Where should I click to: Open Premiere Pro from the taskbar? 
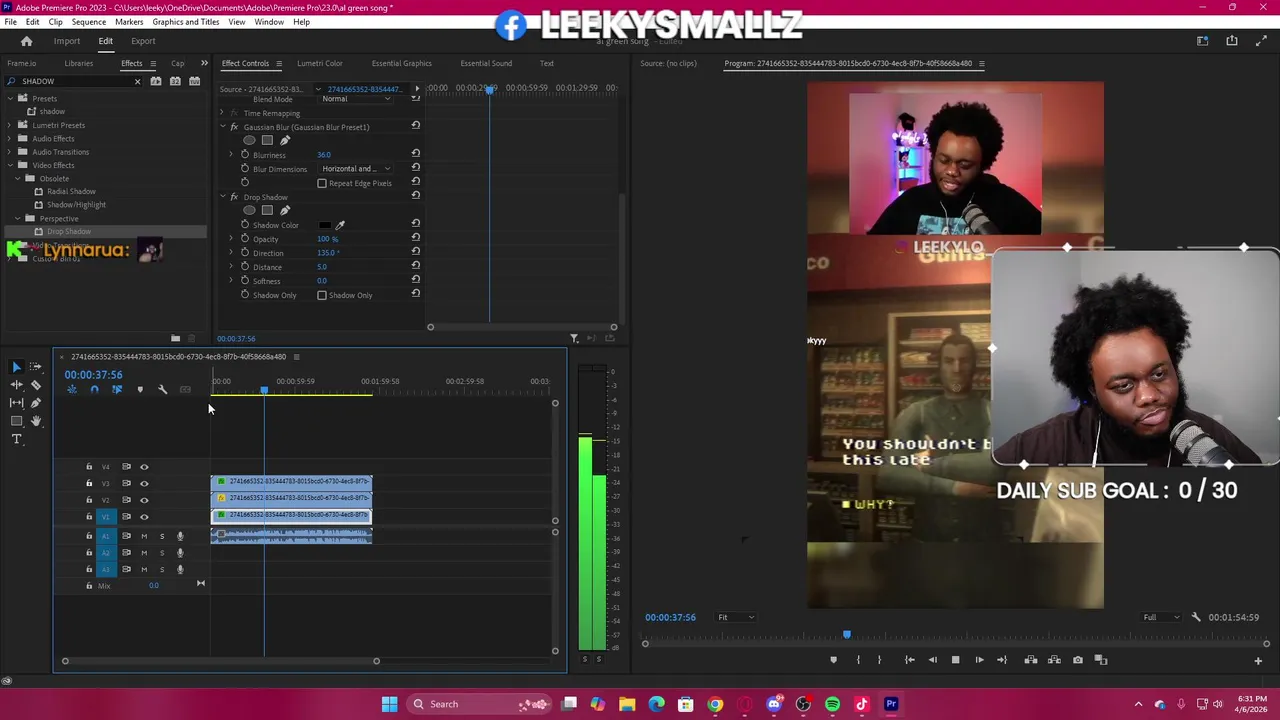coord(891,704)
